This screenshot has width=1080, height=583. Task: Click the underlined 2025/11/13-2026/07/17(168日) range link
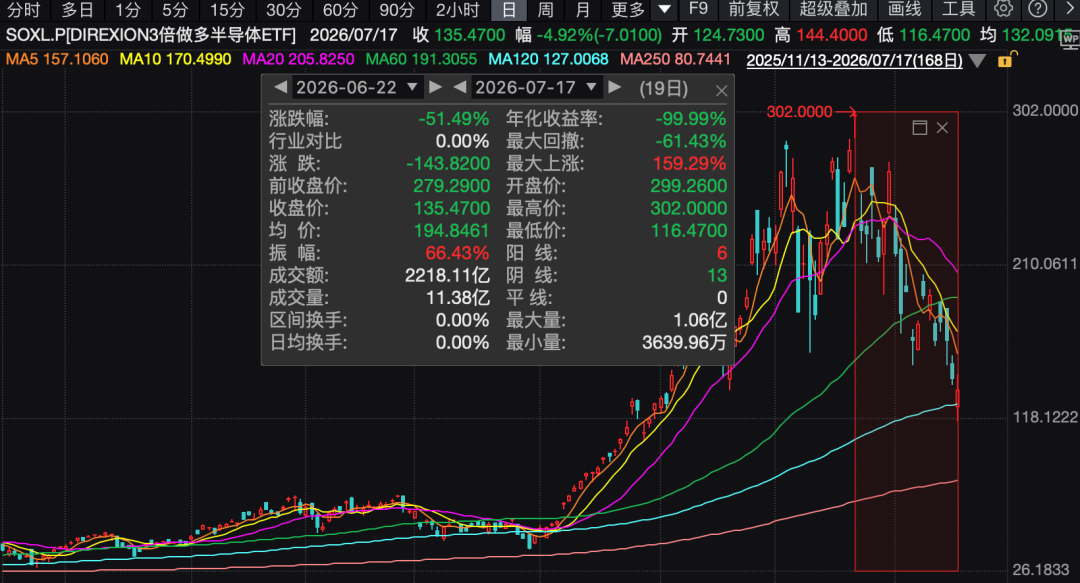coord(854,60)
